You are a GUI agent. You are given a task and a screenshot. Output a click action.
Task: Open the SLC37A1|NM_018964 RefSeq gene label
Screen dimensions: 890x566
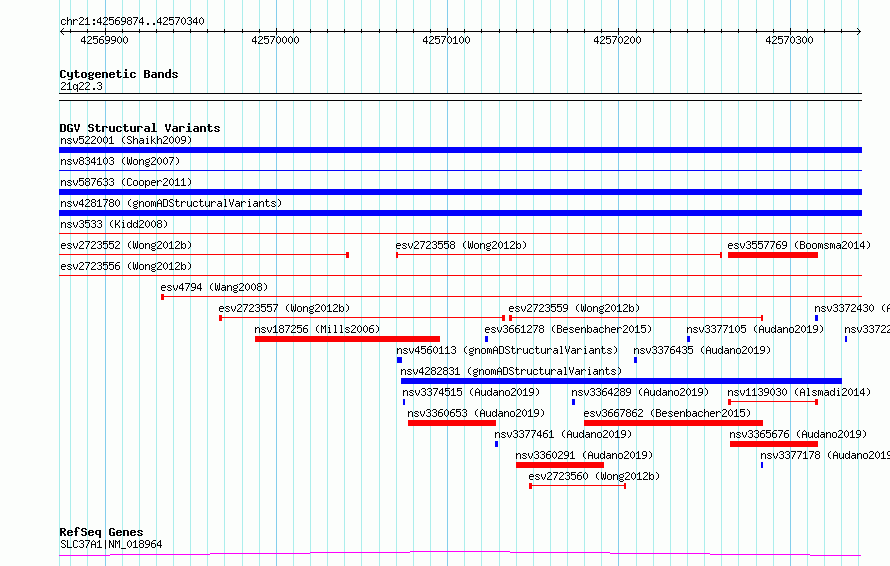coord(111,544)
